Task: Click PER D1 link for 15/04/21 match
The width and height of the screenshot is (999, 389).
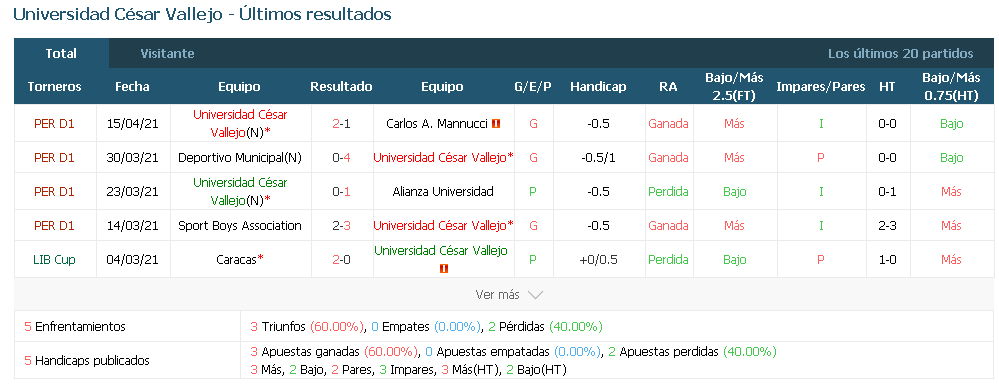Action: (x=54, y=124)
